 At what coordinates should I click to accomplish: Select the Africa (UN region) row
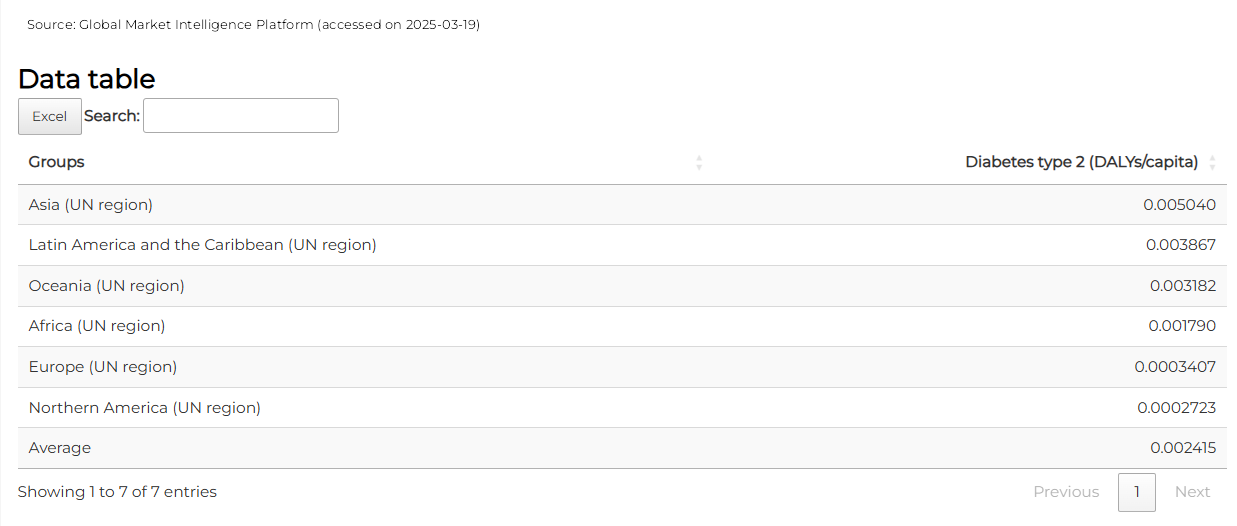(622, 326)
